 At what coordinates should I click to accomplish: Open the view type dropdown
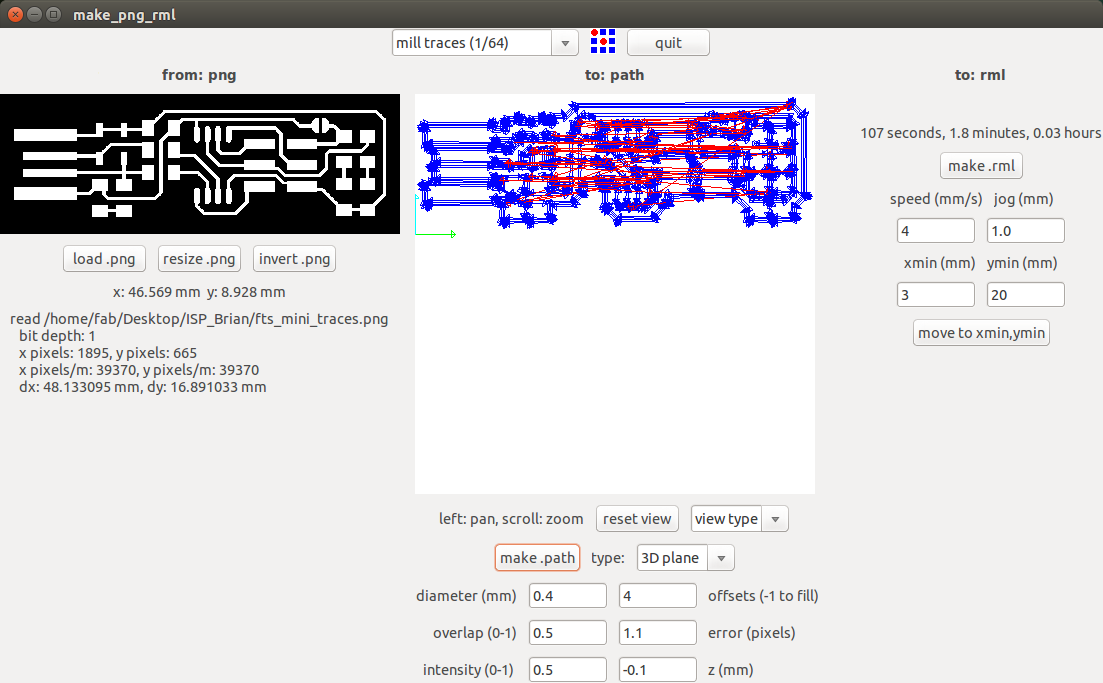(739, 519)
